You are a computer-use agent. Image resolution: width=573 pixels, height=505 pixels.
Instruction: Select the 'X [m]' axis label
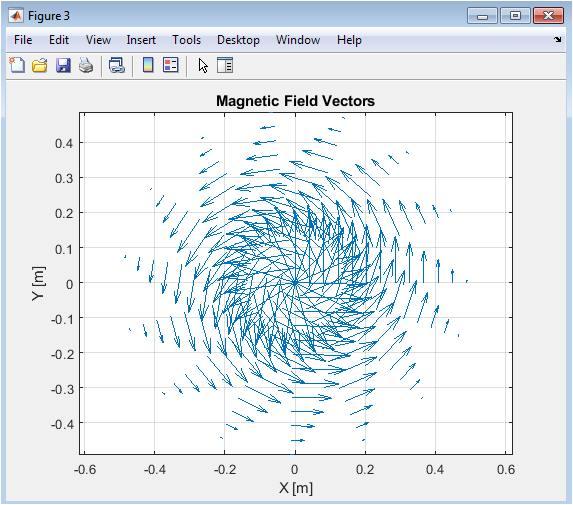(x=296, y=488)
